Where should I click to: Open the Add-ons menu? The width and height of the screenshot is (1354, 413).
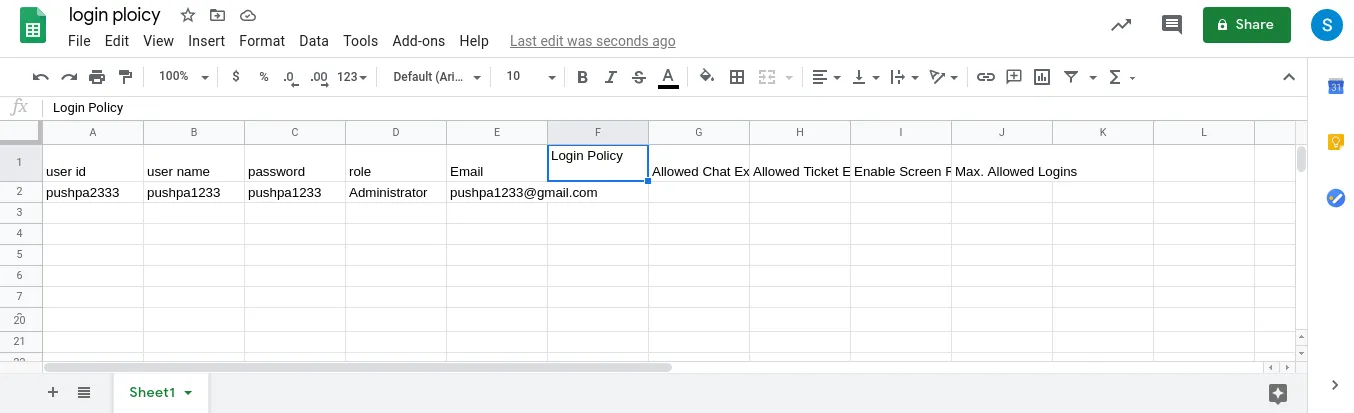pyautogui.click(x=419, y=41)
